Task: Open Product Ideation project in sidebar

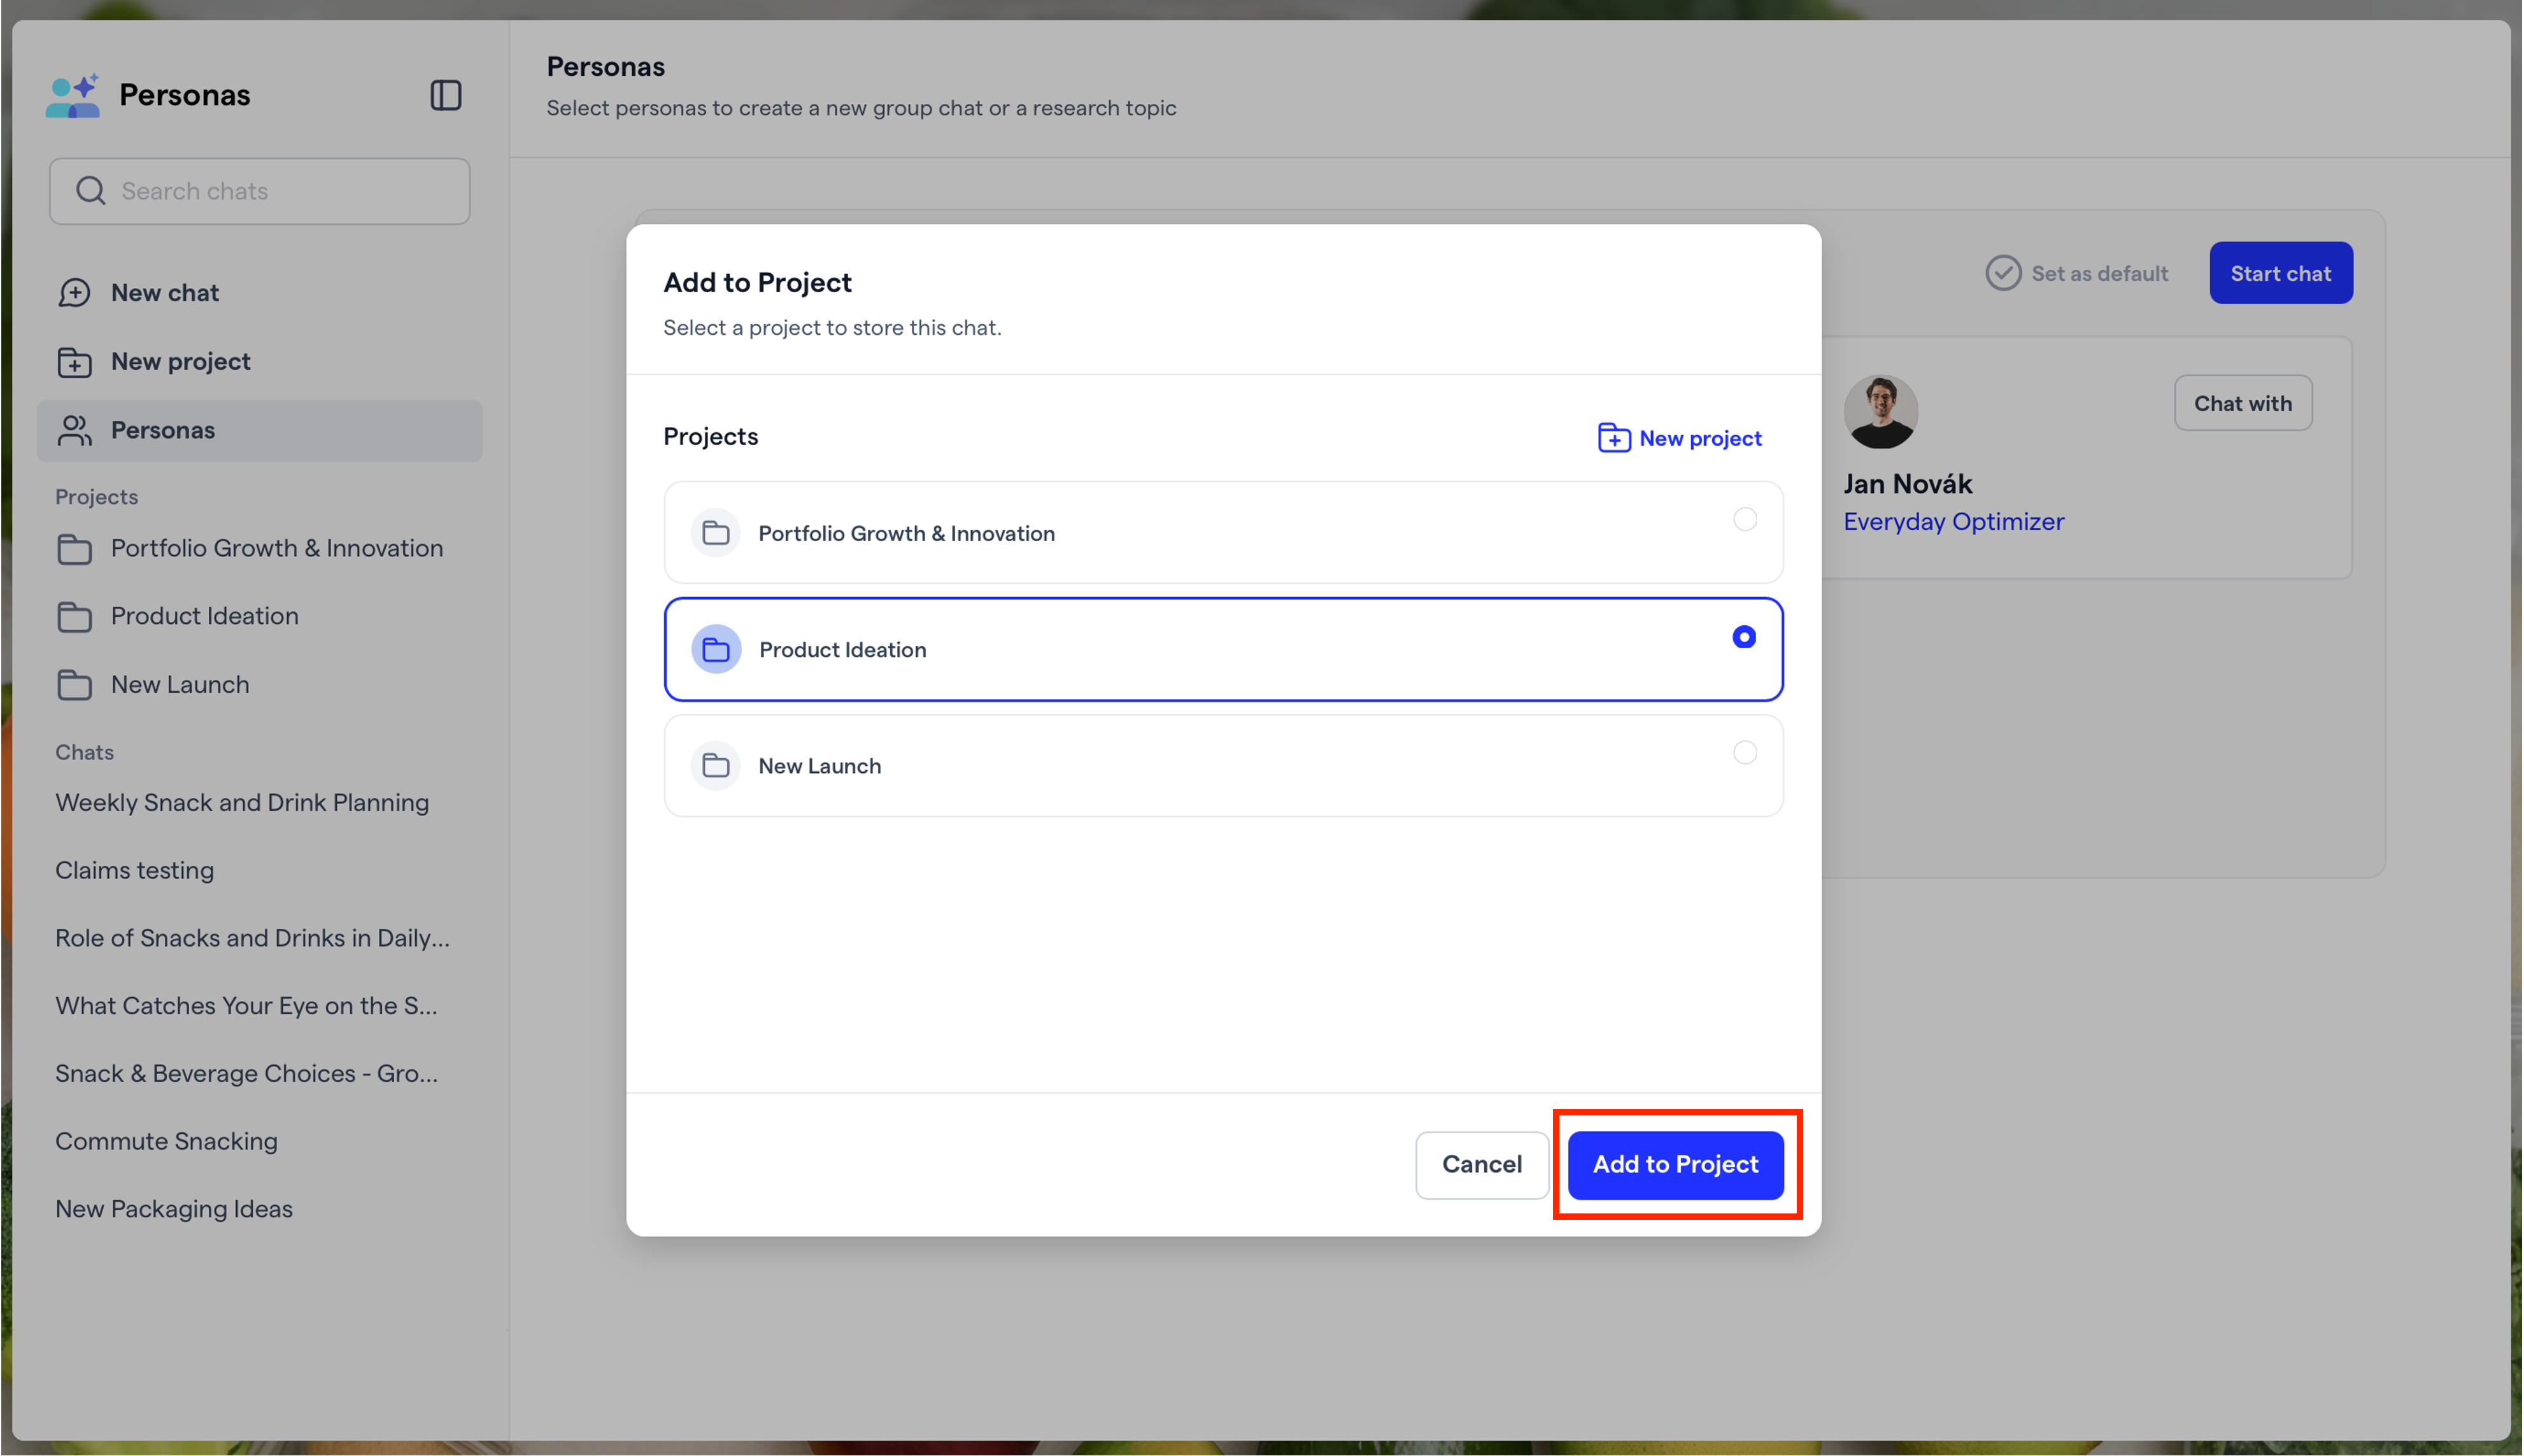Action: click(260, 617)
